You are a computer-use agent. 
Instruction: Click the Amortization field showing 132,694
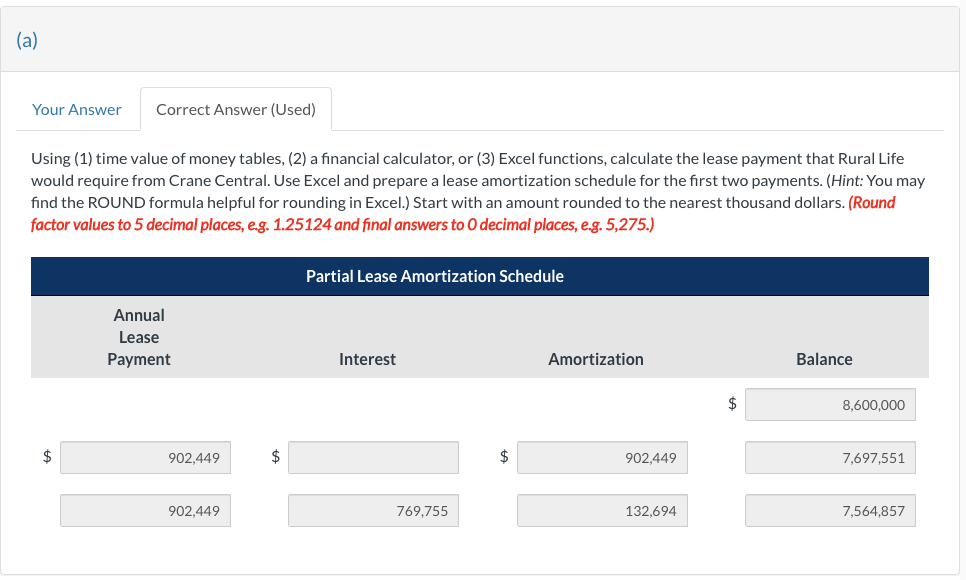(601, 510)
